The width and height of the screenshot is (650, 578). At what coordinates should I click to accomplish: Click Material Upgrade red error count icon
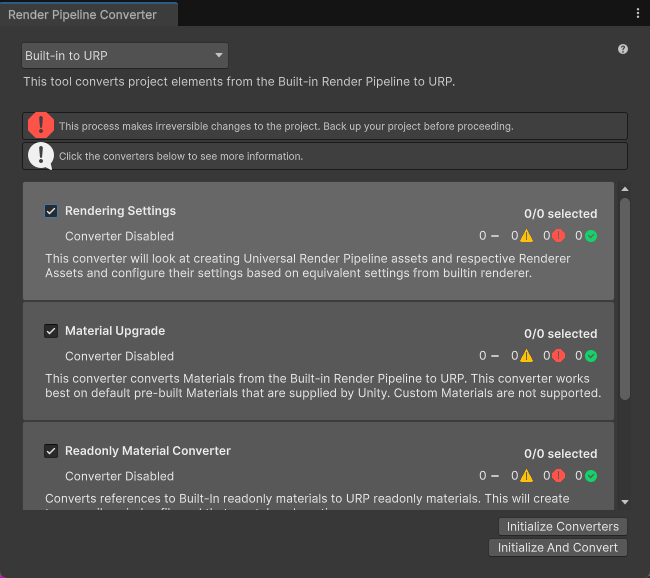pos(558,356)
